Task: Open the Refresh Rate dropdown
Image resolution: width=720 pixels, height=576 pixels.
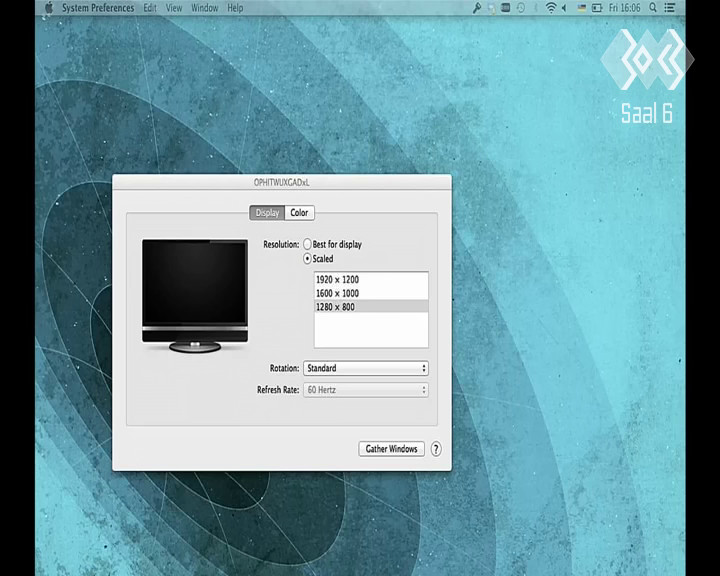Action: pyautogui.click(x=366, y=390)
